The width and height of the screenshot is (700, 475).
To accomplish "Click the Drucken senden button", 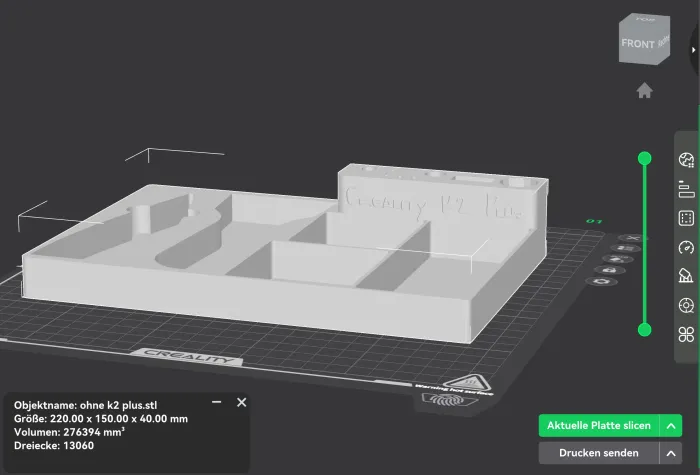I will pyautogui.click(x=599, y=453).
